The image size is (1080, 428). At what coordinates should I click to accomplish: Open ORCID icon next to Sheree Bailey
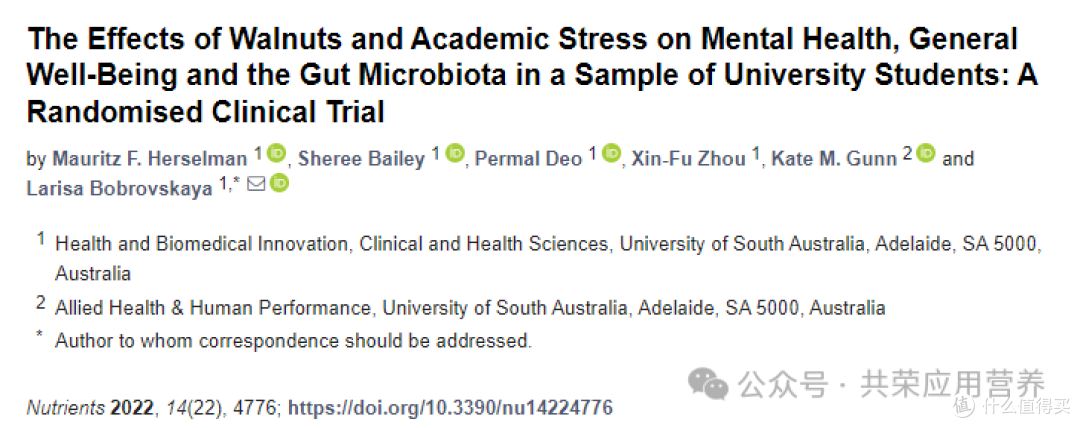point(455,153)
